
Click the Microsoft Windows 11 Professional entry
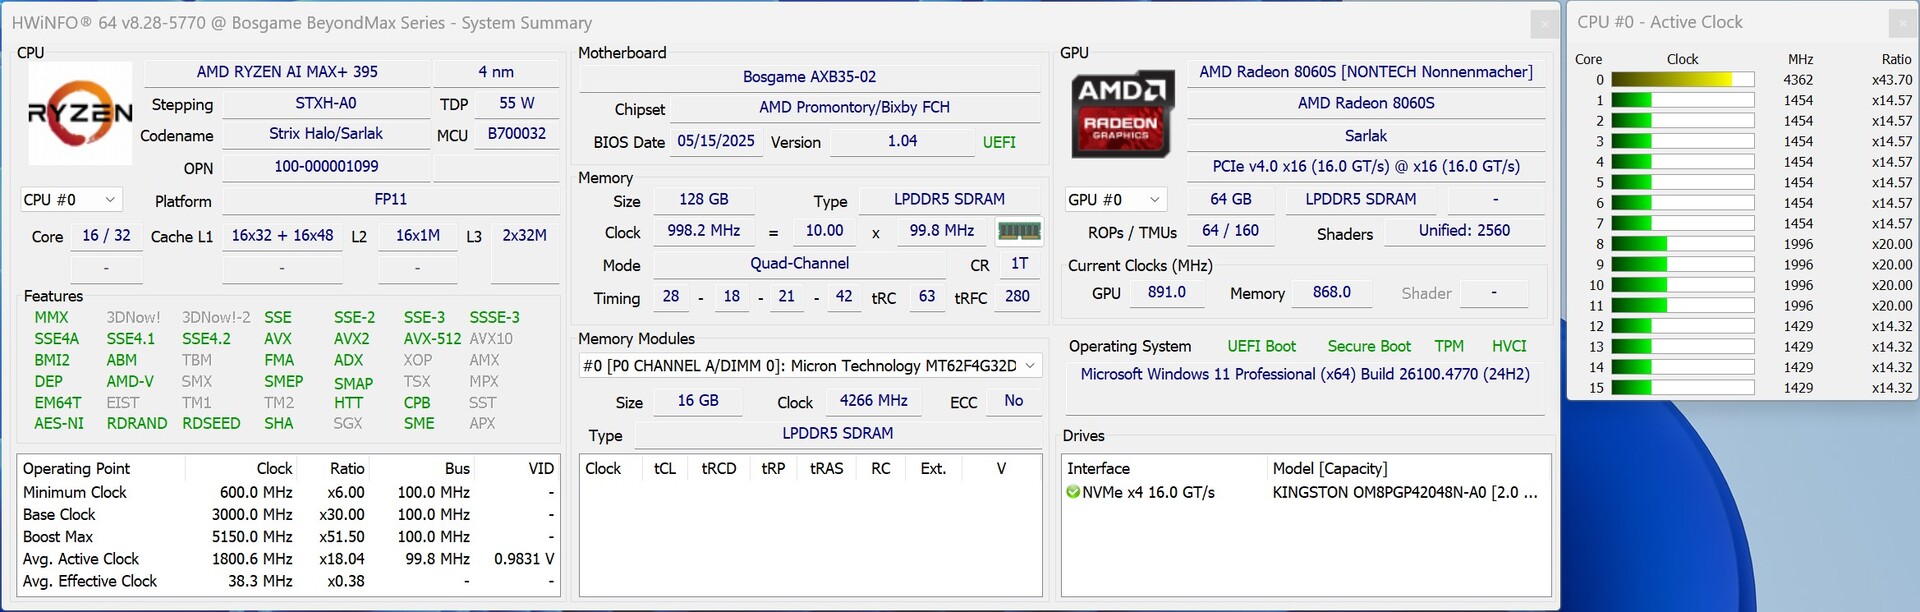[1305, 374]
